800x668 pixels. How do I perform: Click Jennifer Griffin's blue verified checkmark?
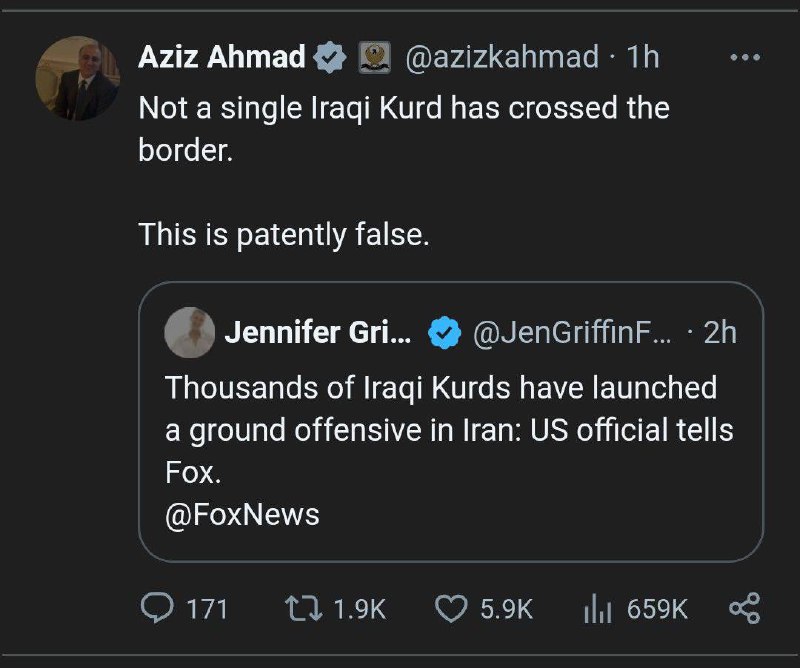point(443,332)
